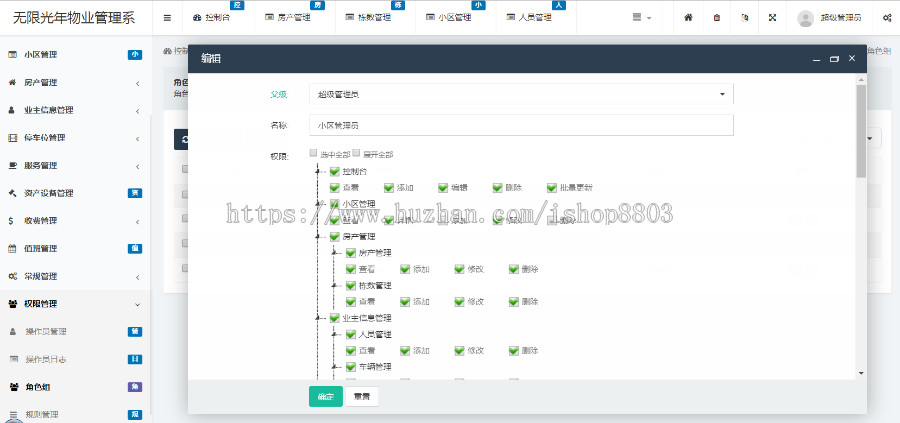
Task: Click the 确定 confirm button
Action: [x=325, y=396]
